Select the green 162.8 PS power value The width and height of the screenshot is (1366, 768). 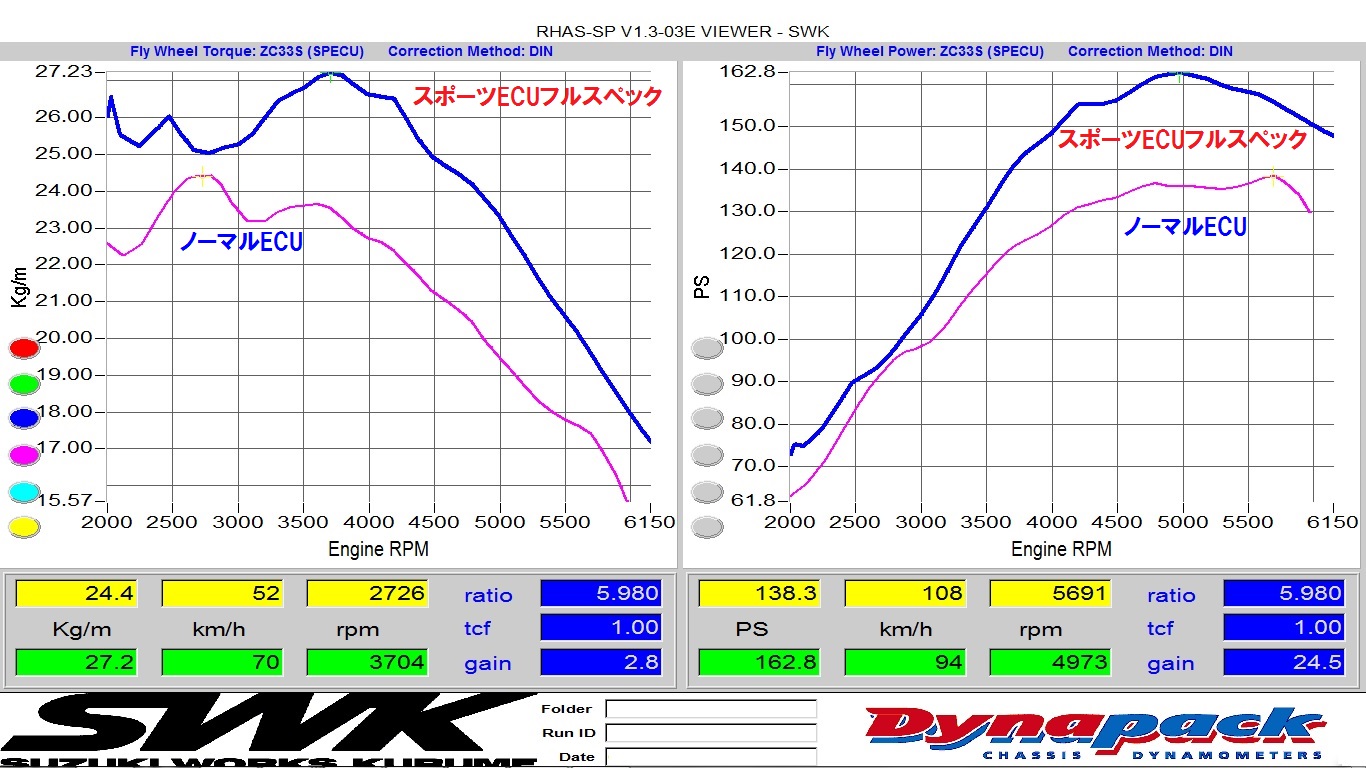click(759, 662)
